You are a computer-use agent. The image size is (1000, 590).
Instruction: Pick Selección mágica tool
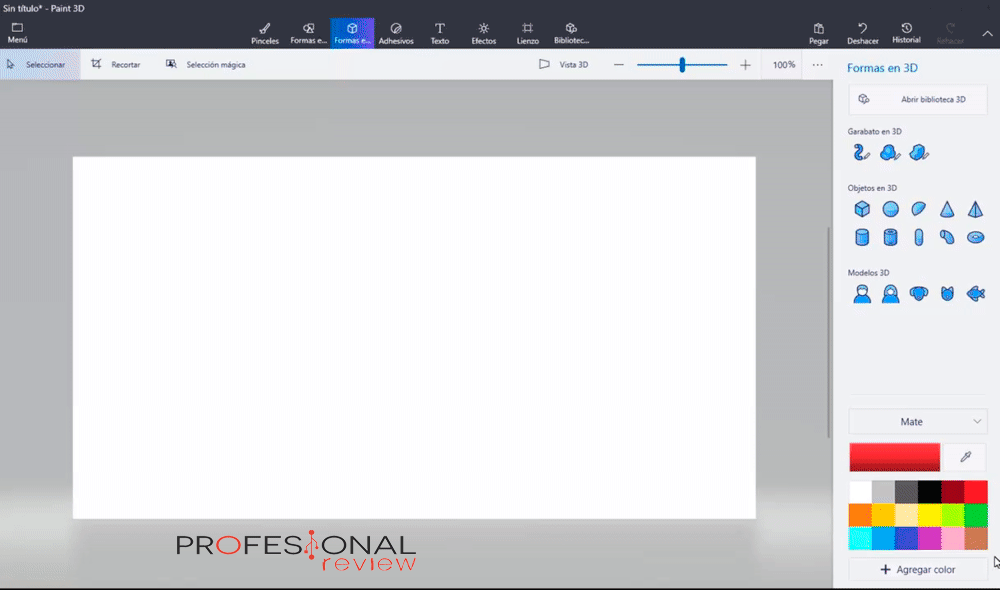(x=205, y=64)
